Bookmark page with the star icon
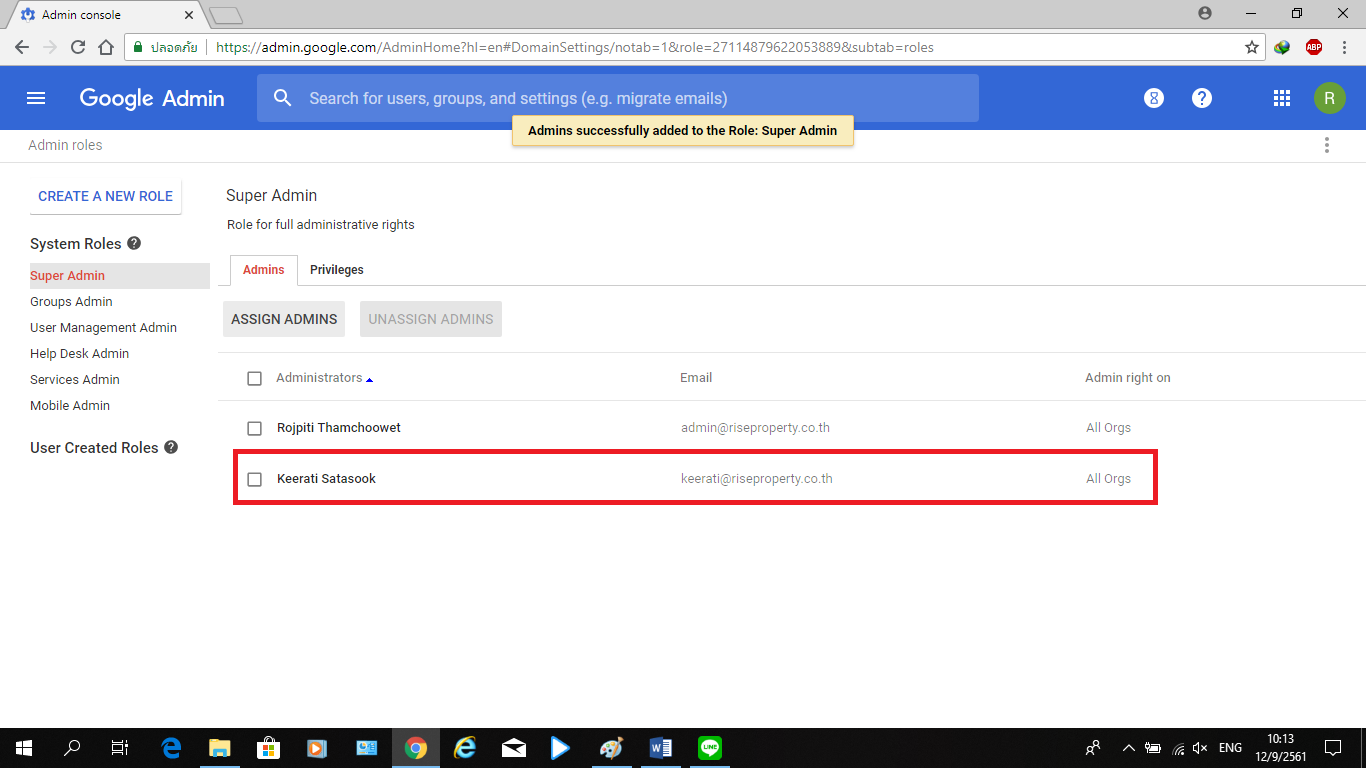This screenshot has width=1366, height=768. point(1251,47)
